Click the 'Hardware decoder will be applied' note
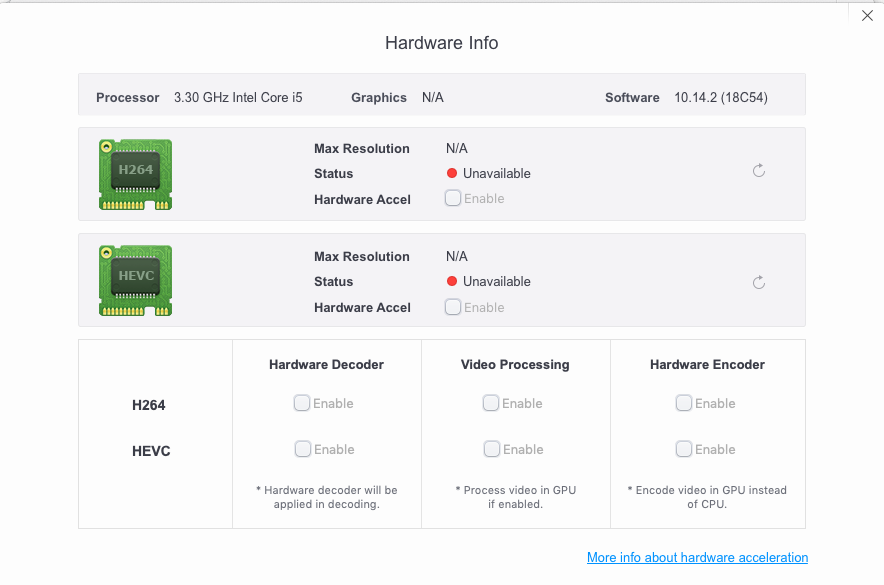This screenshot has height=585, width=884. coord(326,497)
